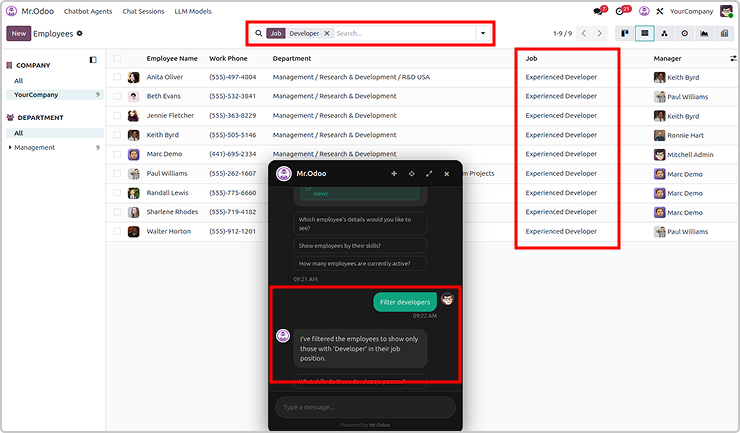740x433 pixels.
Task: Switch to activity view
Action: pos(684,33)
